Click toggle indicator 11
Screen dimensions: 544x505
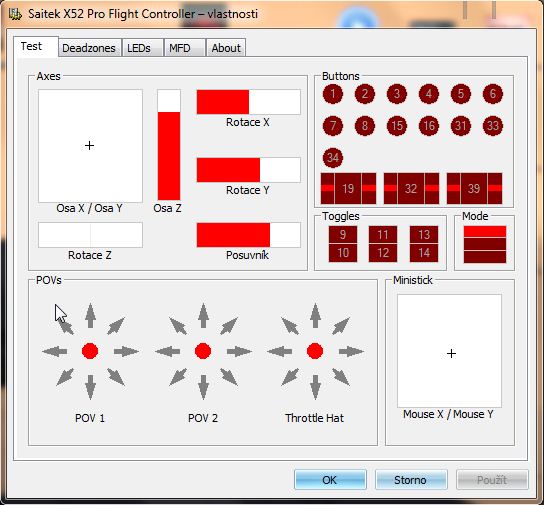[x=383, y=234]
